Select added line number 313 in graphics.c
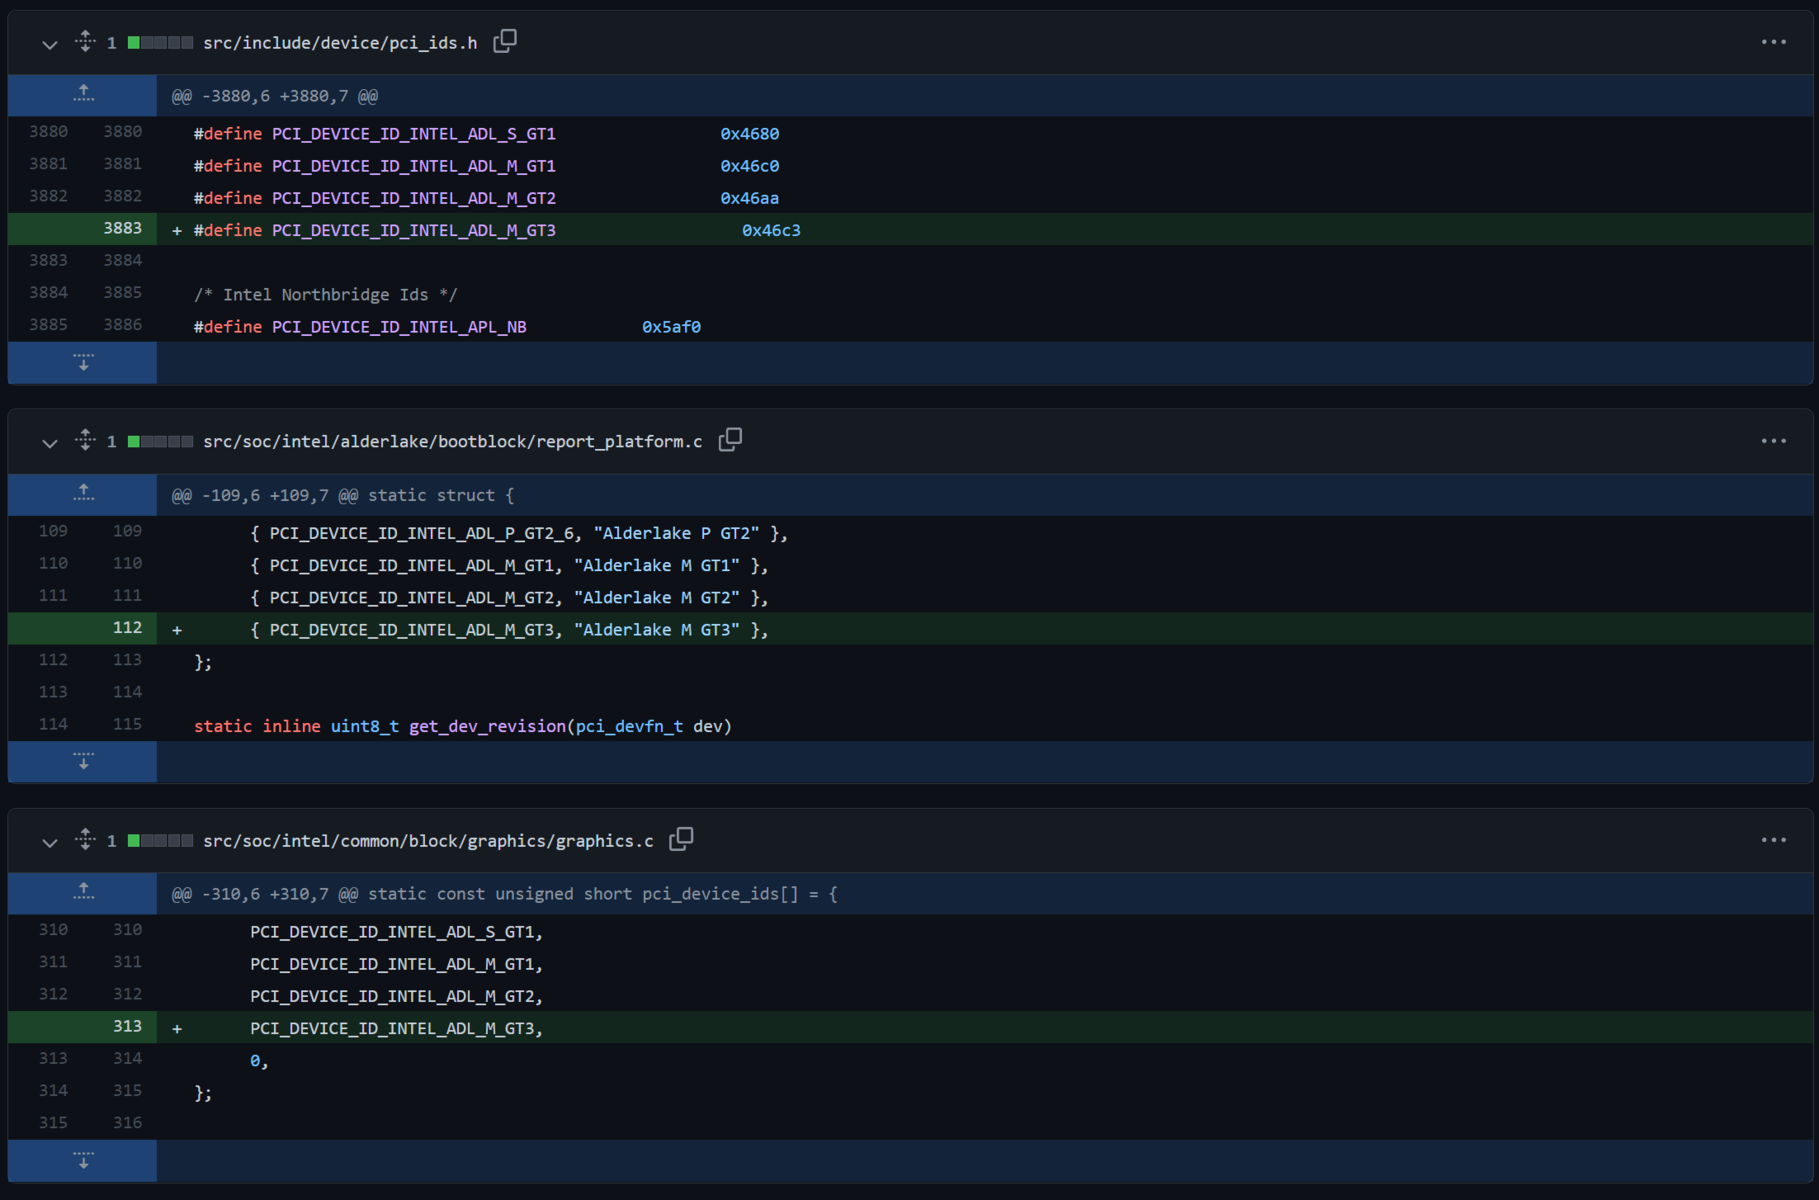This screenshot has width=1819, height=1200. (127, 1026)
